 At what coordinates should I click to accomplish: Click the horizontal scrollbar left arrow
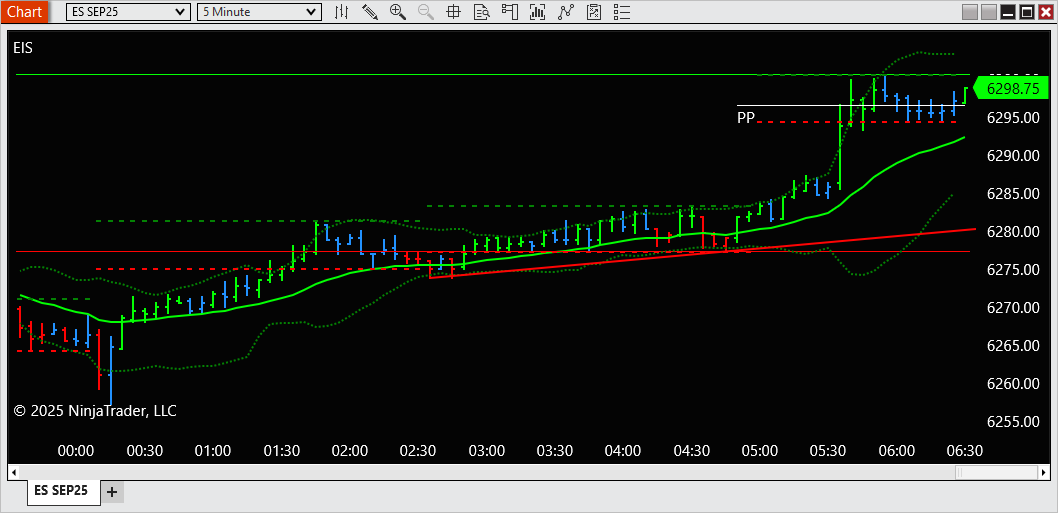pyautogui.click(x=13, y=472)
